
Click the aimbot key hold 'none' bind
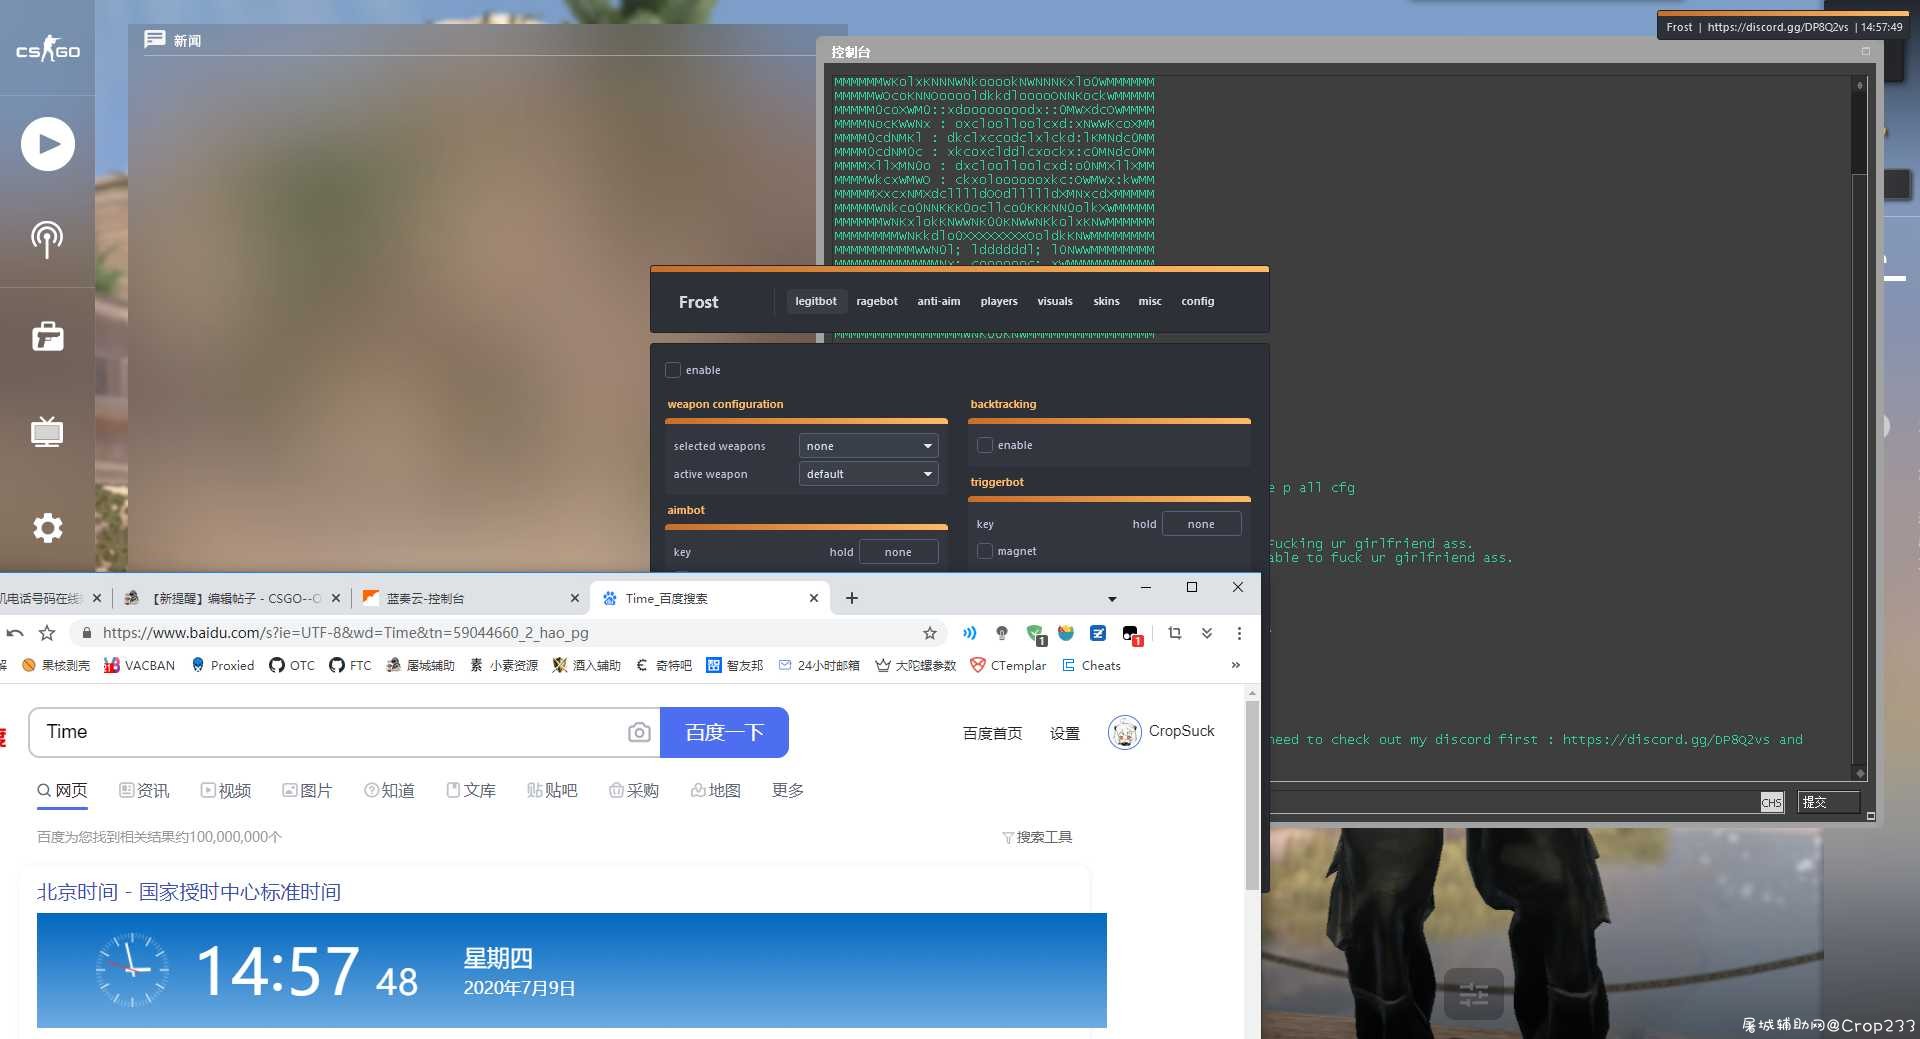coord(898,552)
